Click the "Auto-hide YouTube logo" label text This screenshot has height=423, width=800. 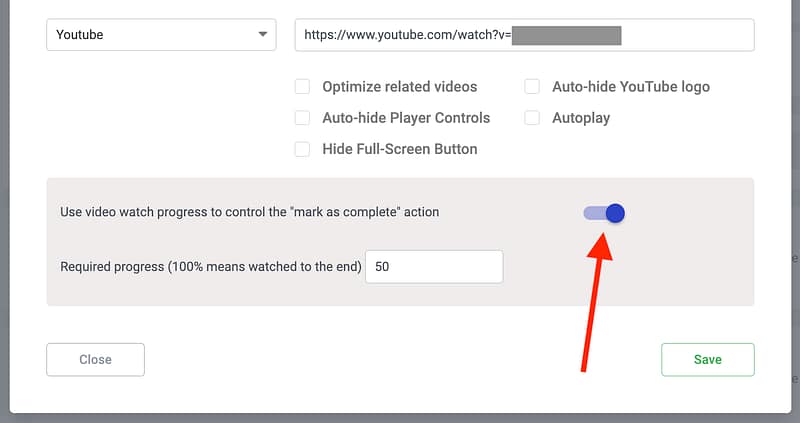(630, 87)
